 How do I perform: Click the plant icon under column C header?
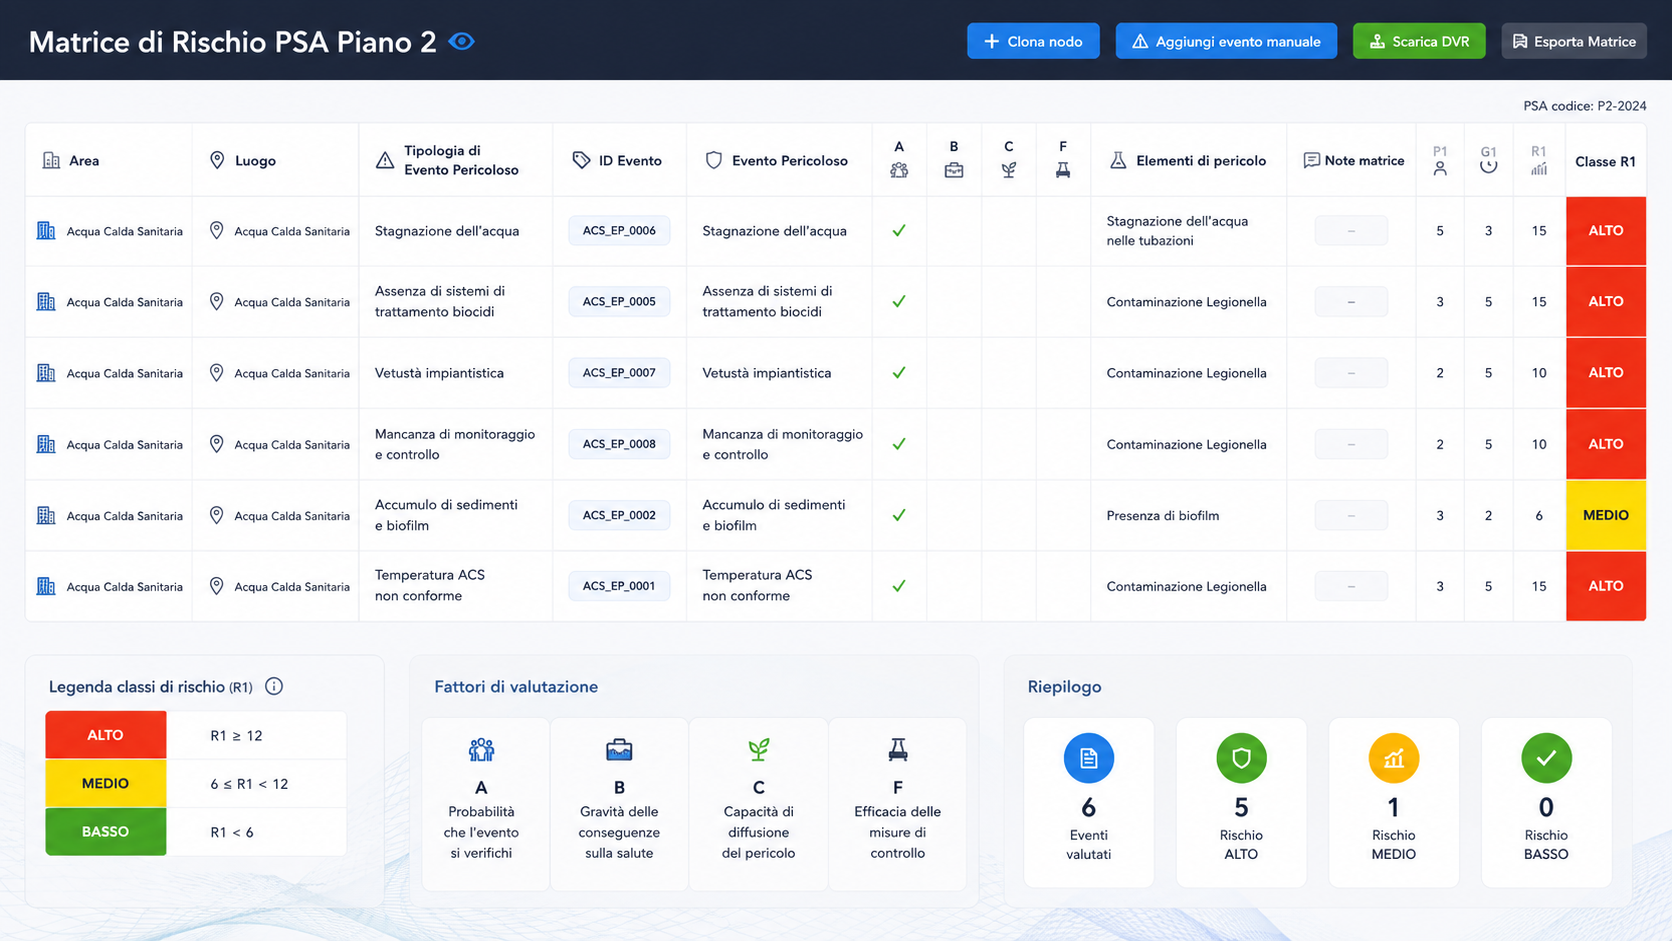(x=1008, y=170)
